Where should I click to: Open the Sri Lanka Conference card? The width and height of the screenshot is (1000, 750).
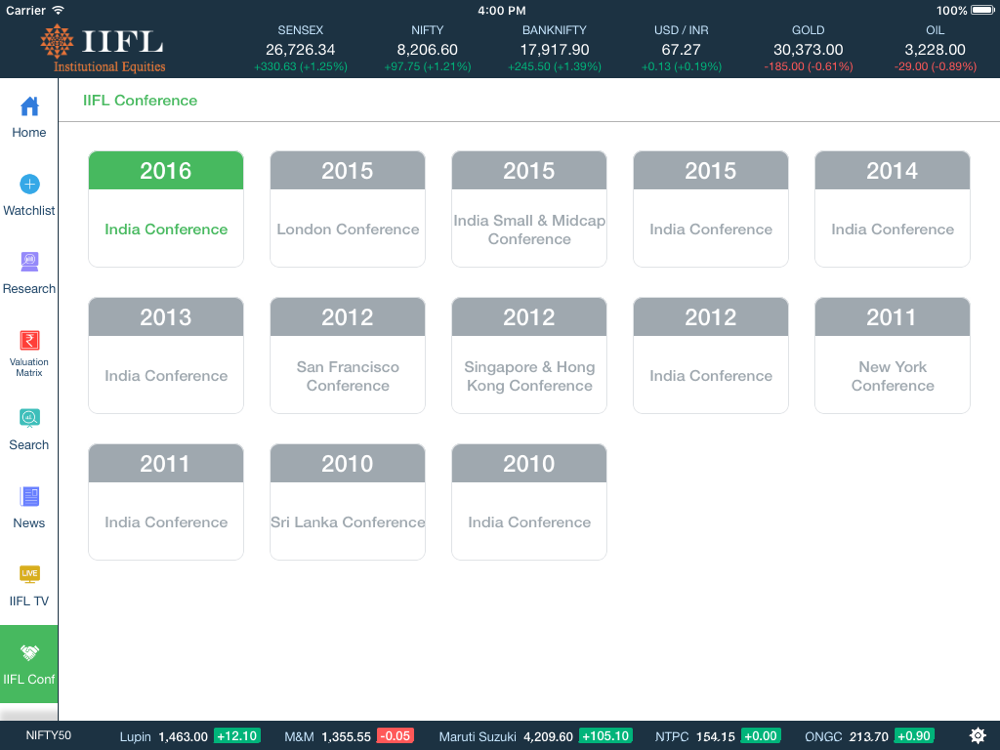348,502
